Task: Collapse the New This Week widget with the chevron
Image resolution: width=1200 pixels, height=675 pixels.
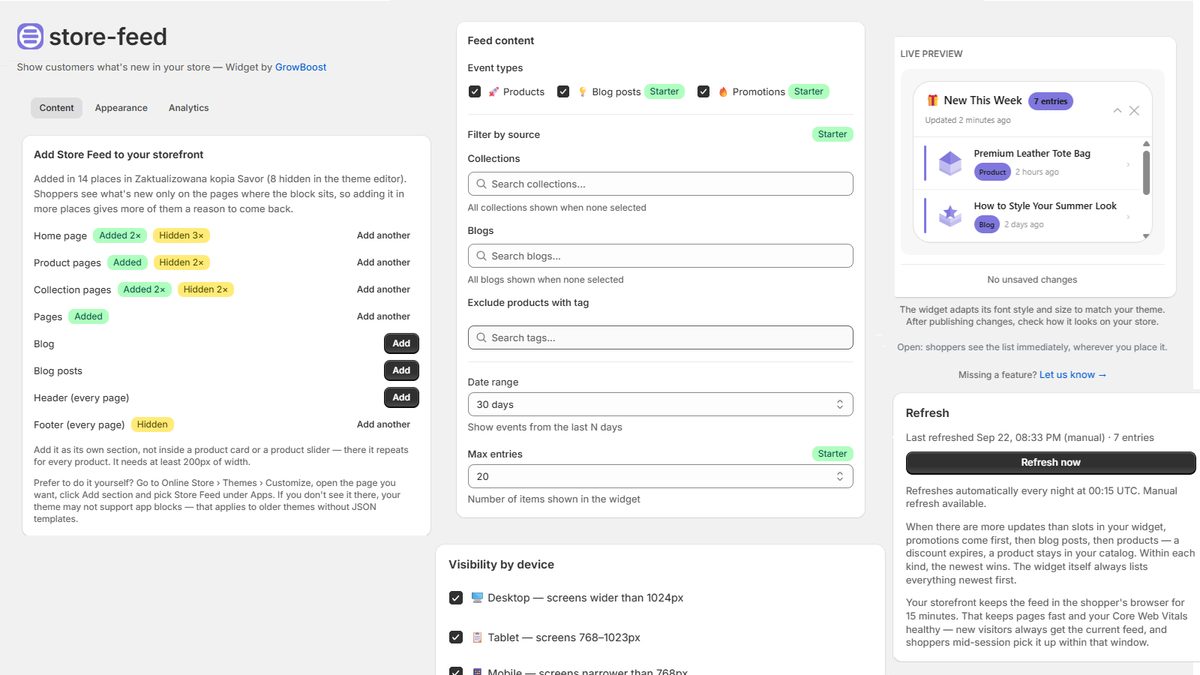Action: click(1117, 110)
